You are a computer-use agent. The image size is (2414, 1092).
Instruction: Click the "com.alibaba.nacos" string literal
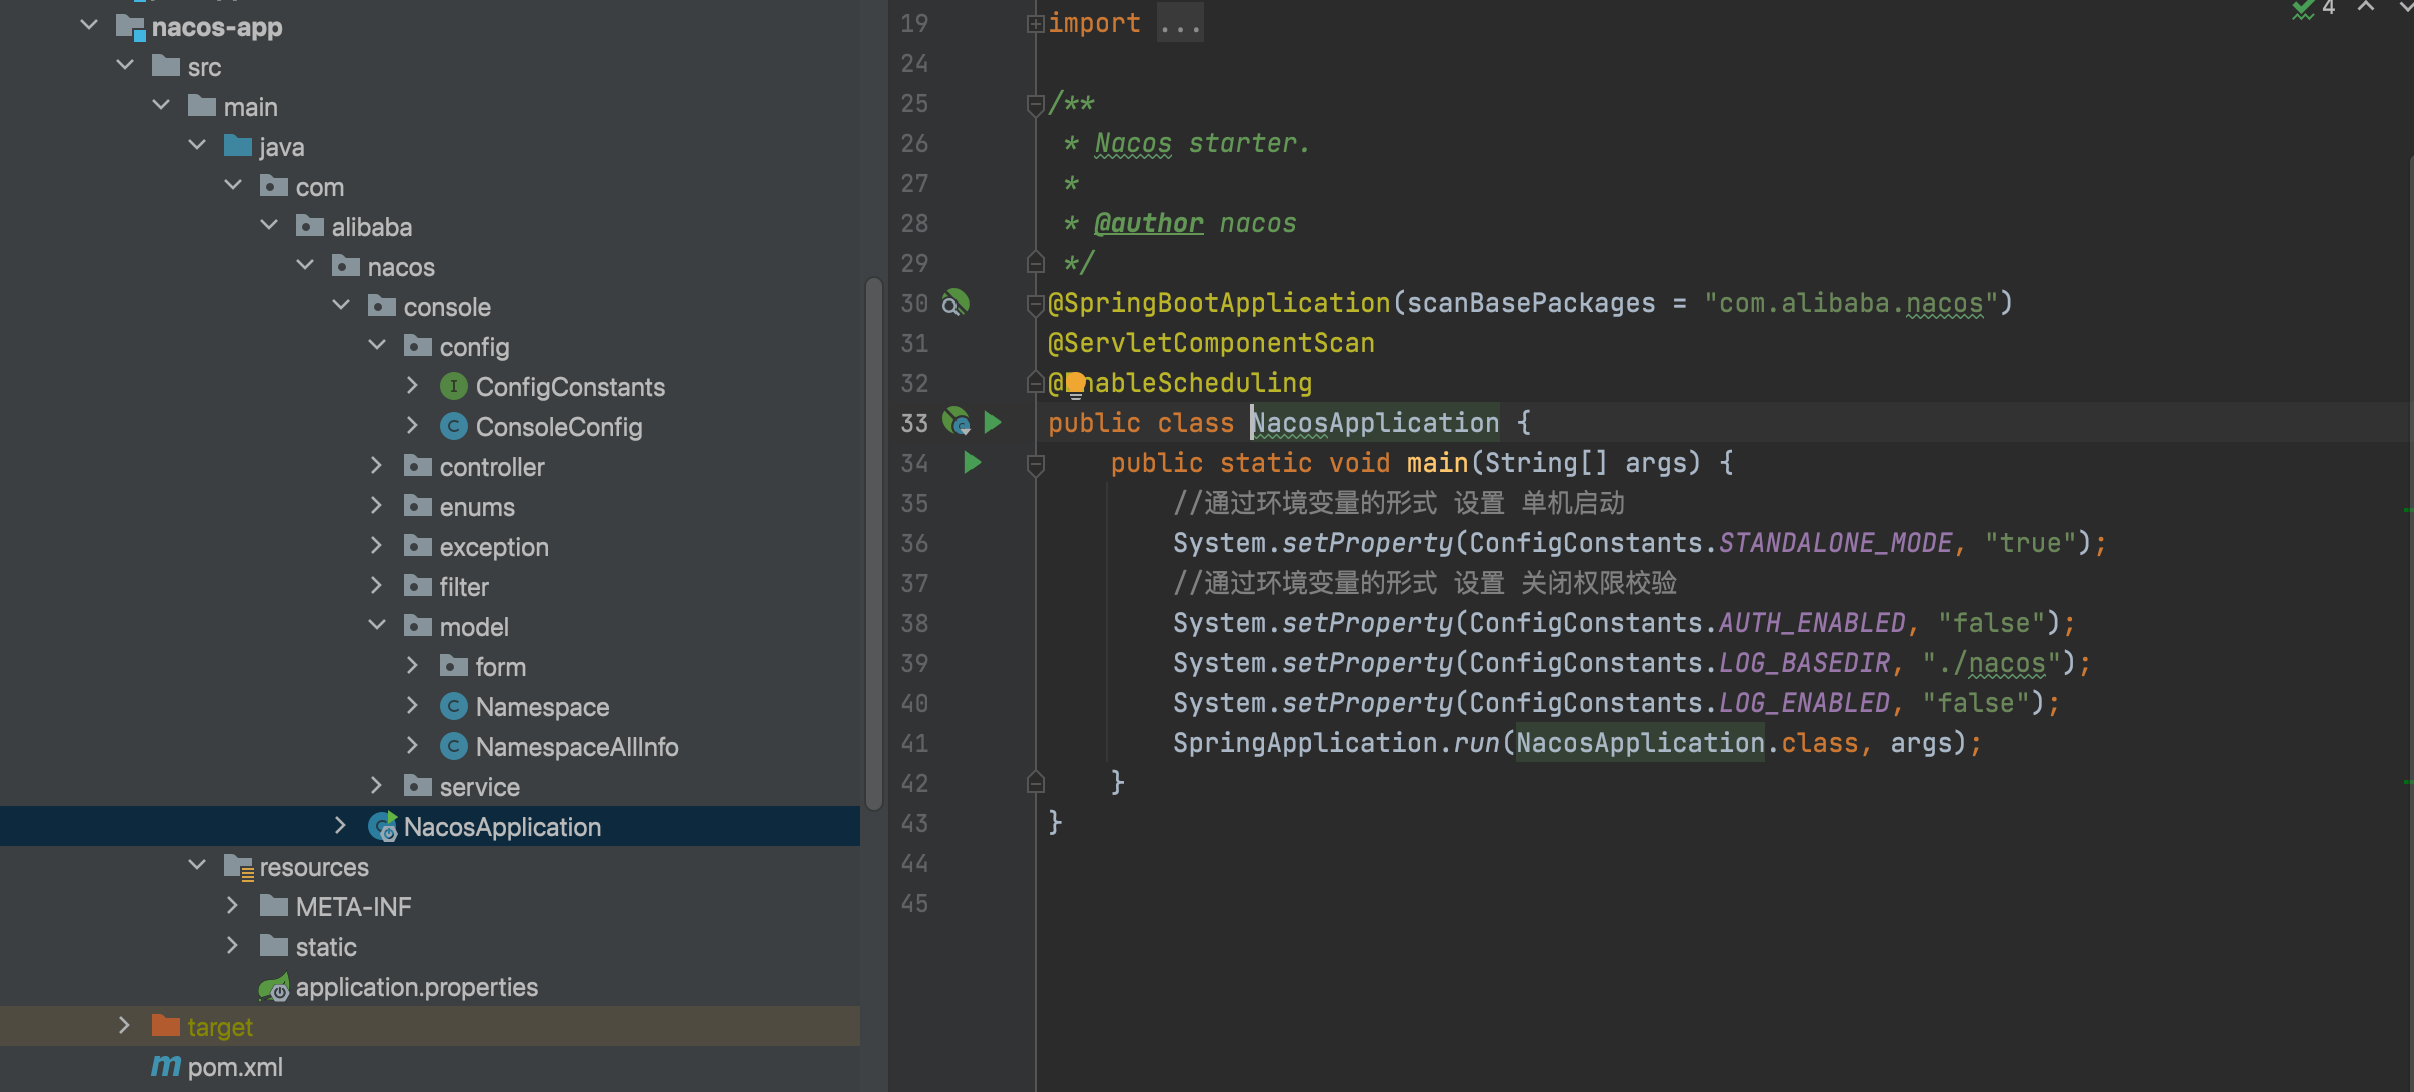click(1850, 303)
